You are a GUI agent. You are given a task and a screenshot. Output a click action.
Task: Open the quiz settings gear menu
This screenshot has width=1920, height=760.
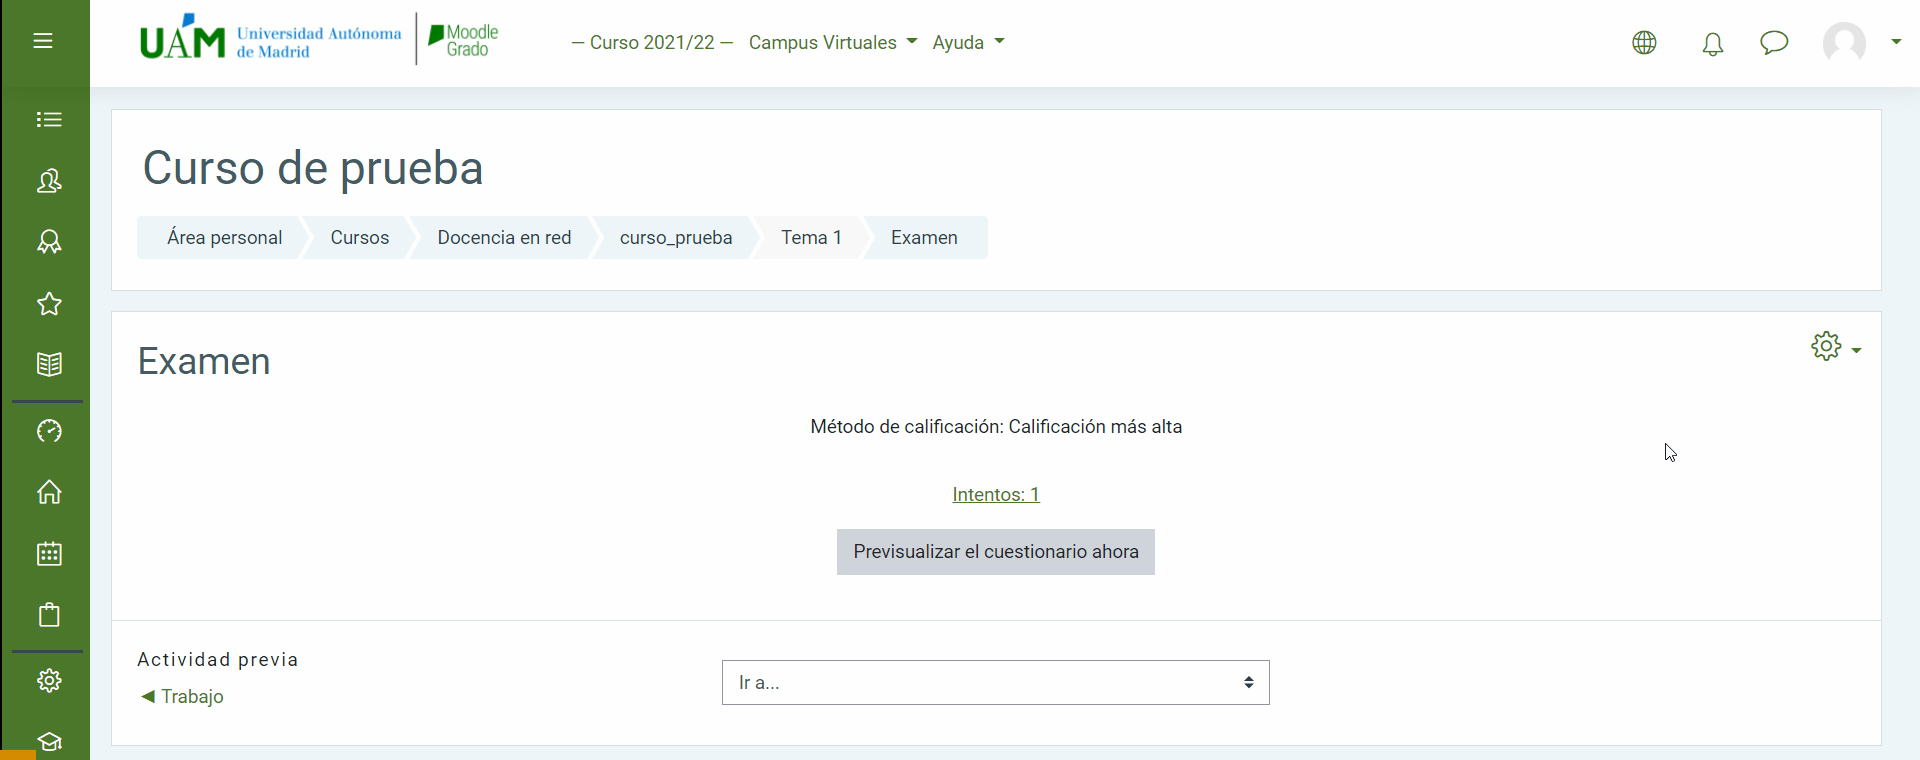(x=1834, y=347)
